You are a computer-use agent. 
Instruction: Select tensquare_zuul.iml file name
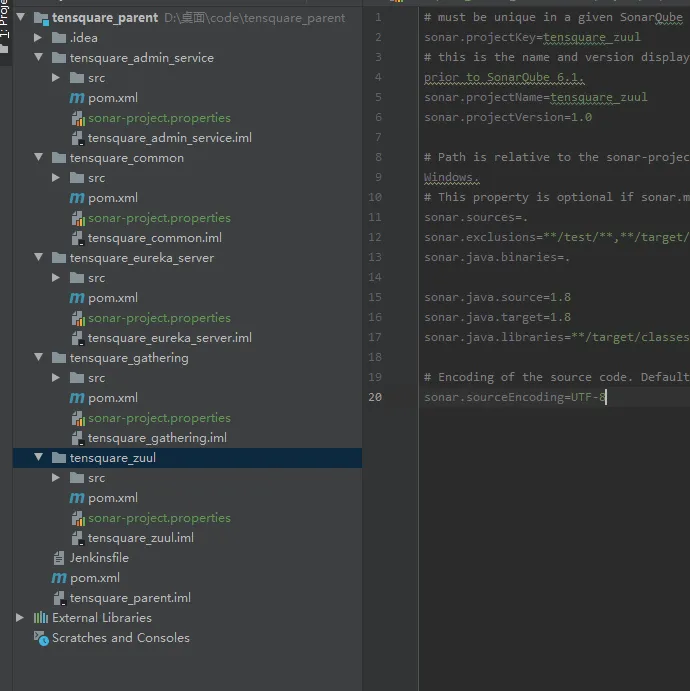coord(141,538)
